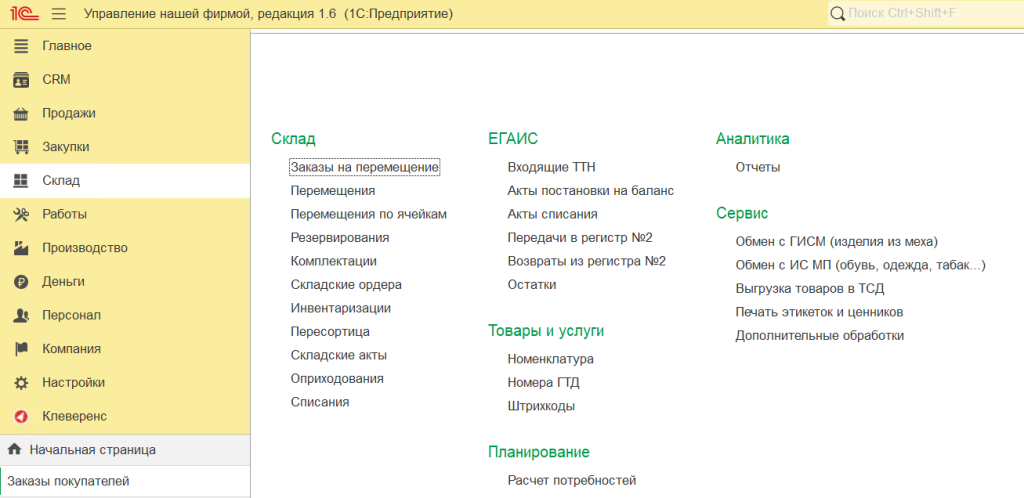This screenshot has width=1024, height=498.
Task: Open the Главное section
Action: pyautogui.click(x=125, y=46)
